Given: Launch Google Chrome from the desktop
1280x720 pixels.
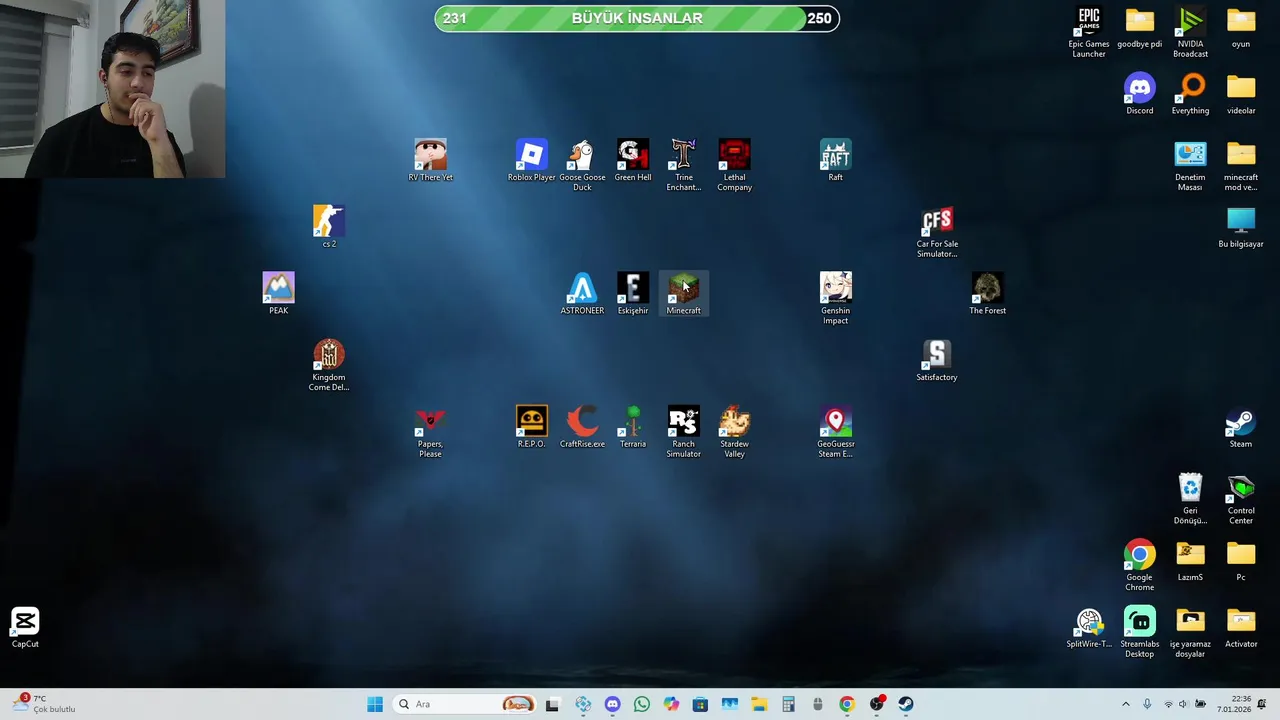Looking at the screenshot, I should 1139,565.
